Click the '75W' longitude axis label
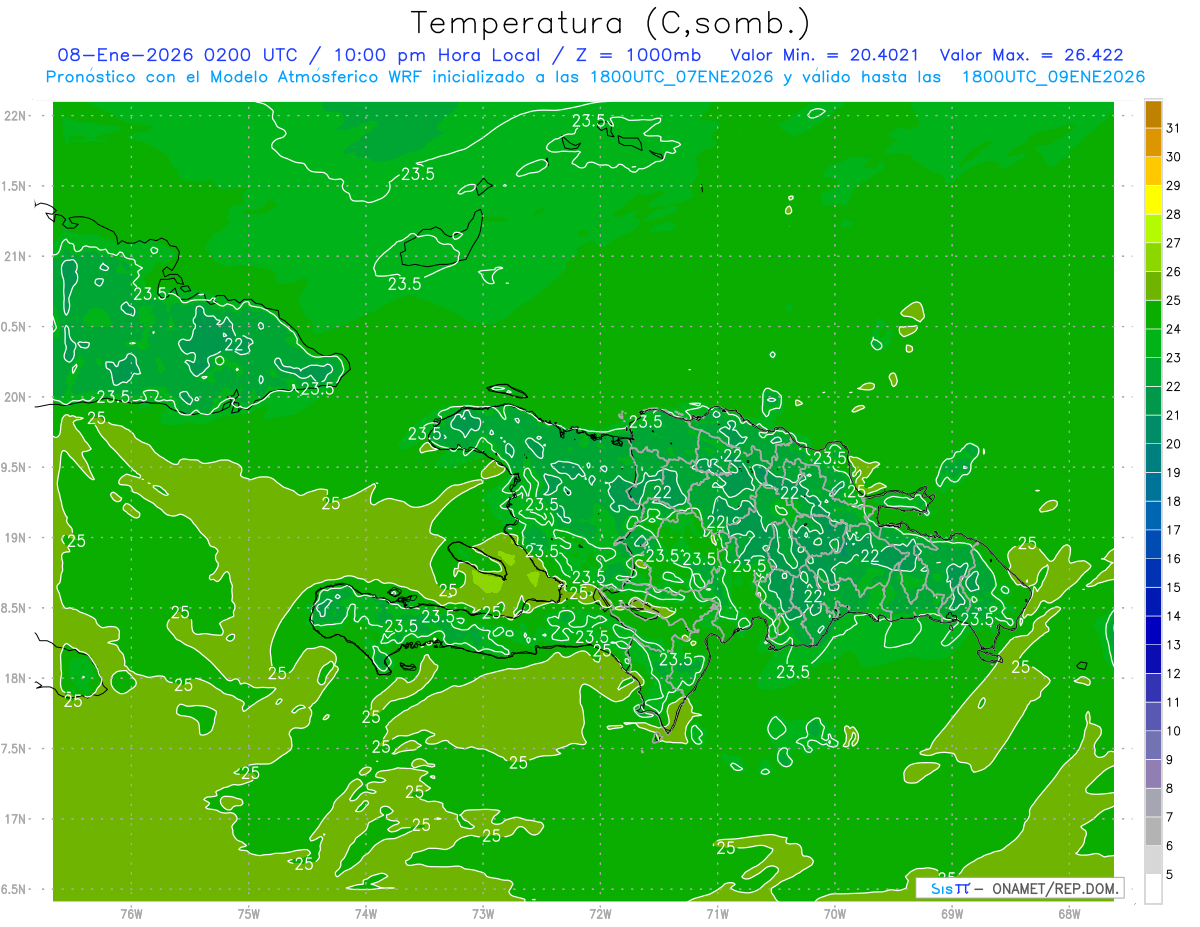 click(248, 915)
